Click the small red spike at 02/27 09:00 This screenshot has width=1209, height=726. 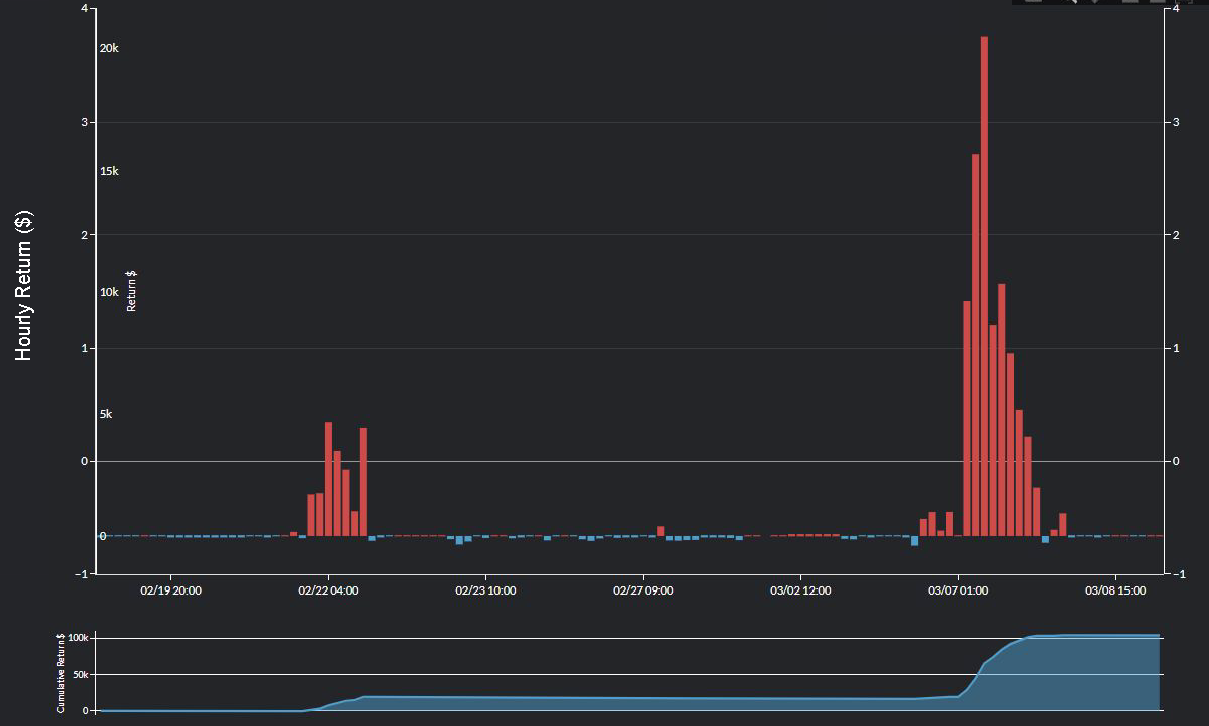coord(659,528)
